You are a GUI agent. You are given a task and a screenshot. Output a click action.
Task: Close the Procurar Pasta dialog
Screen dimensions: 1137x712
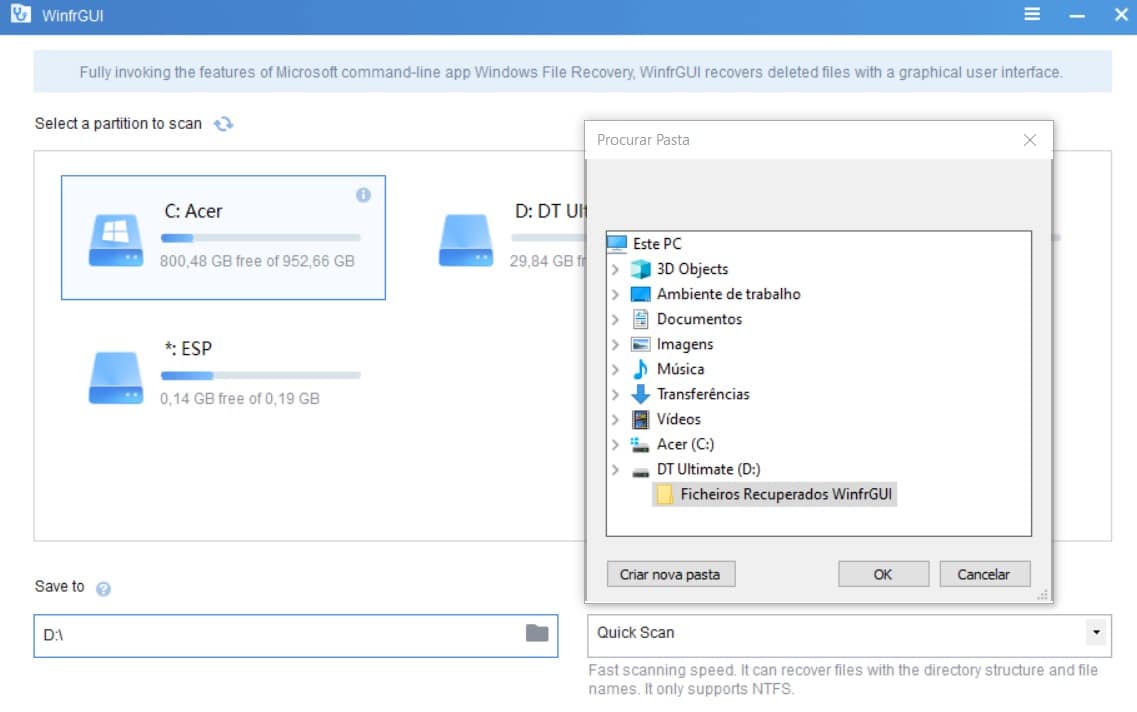[x=1030, y=140]
